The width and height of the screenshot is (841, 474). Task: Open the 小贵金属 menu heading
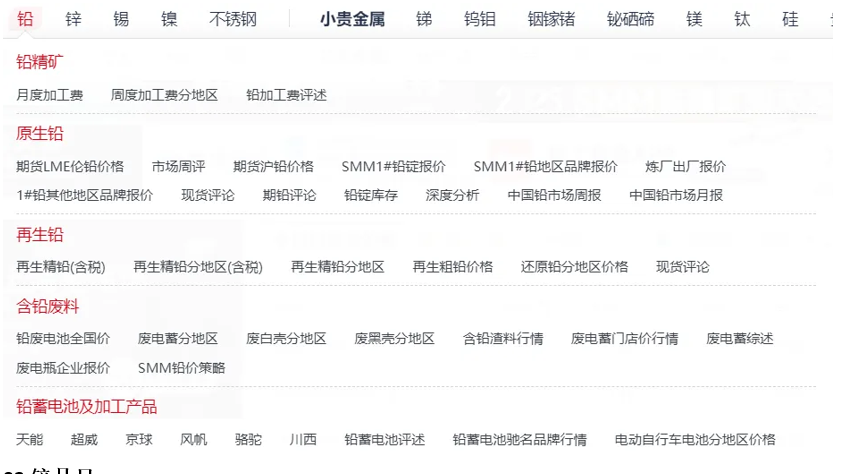352,19
